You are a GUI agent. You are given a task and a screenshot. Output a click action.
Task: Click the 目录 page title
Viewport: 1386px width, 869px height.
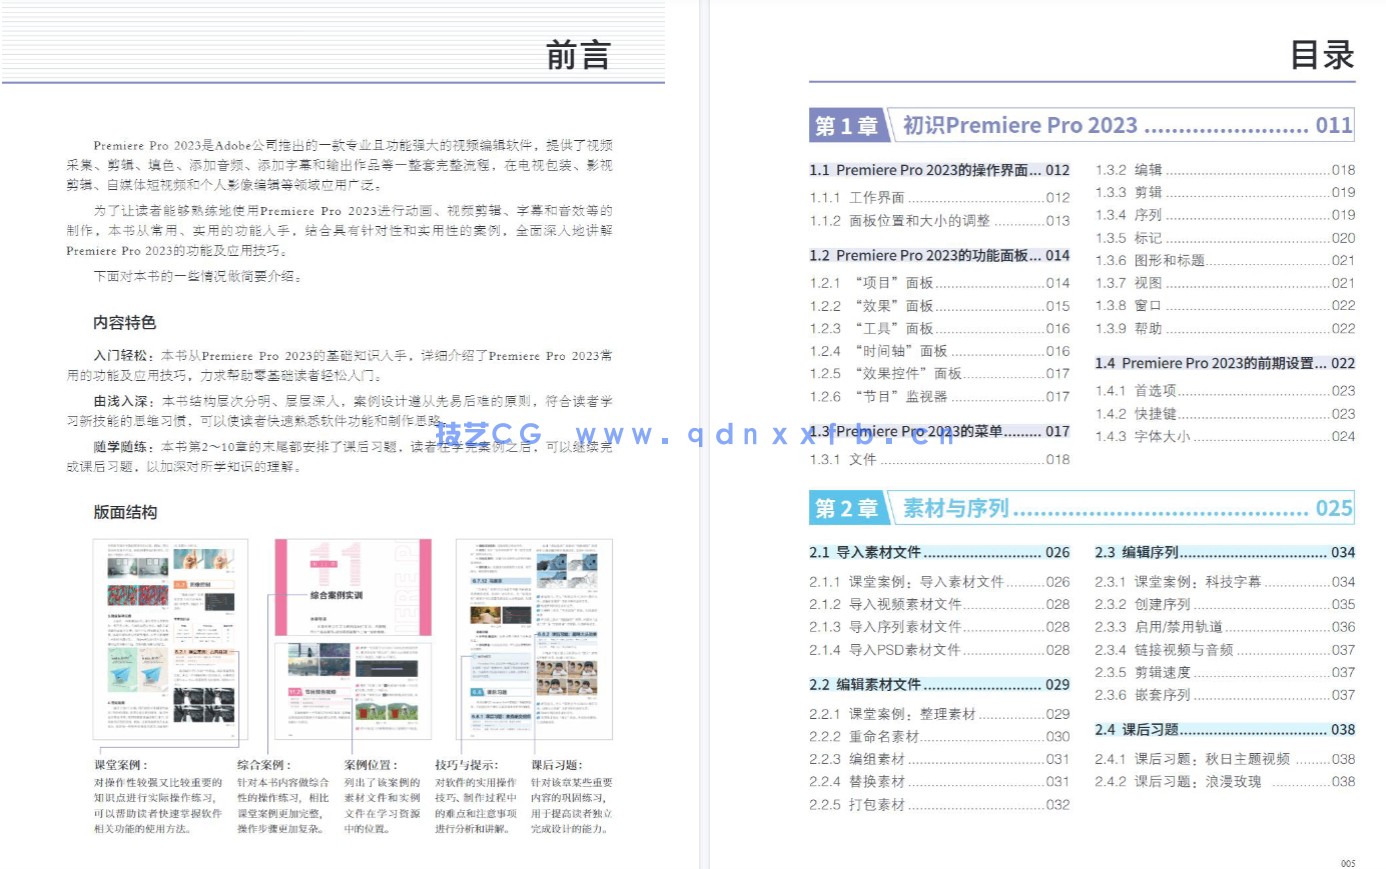pyautogui.click(x=1322, y=55)
